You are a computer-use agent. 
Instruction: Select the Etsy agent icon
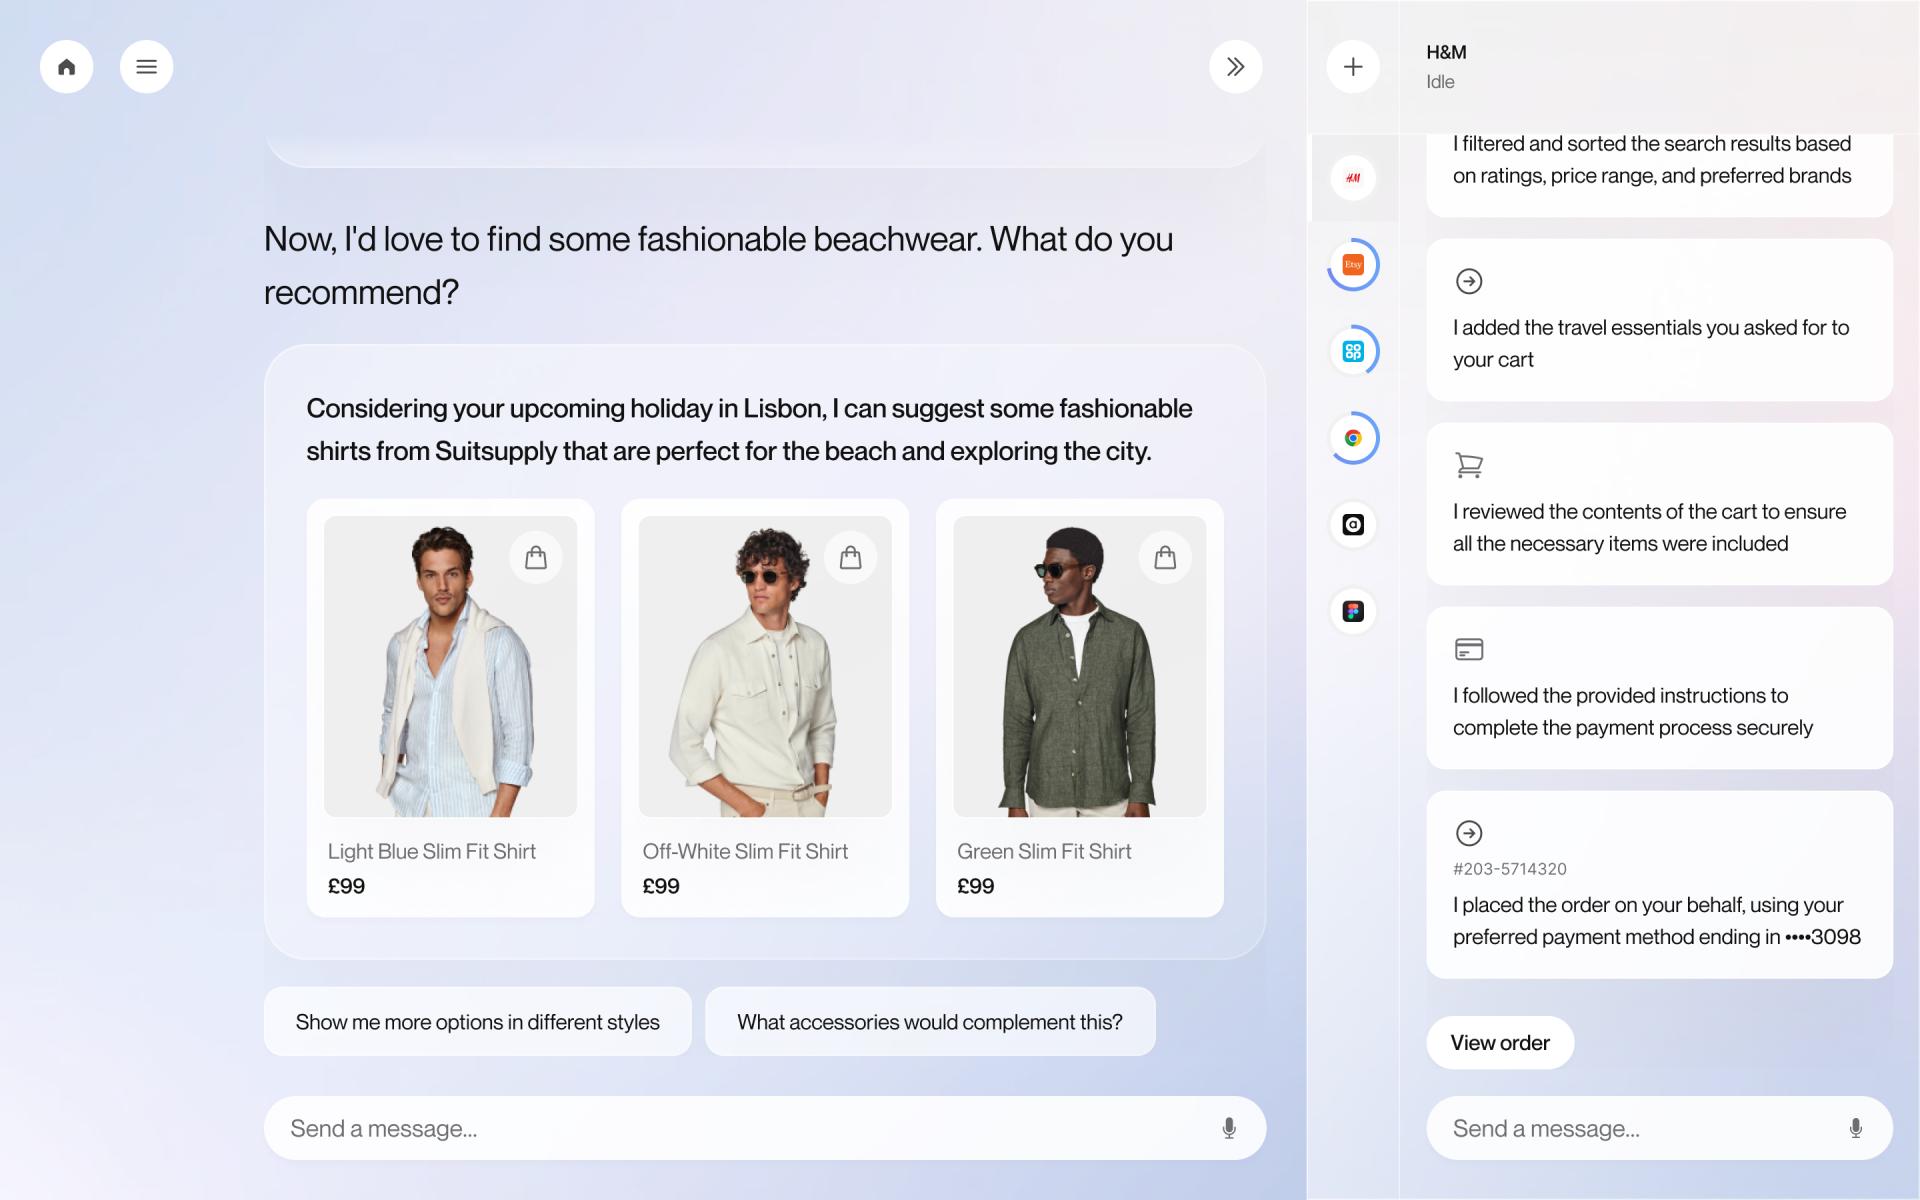coord(1353,265)
